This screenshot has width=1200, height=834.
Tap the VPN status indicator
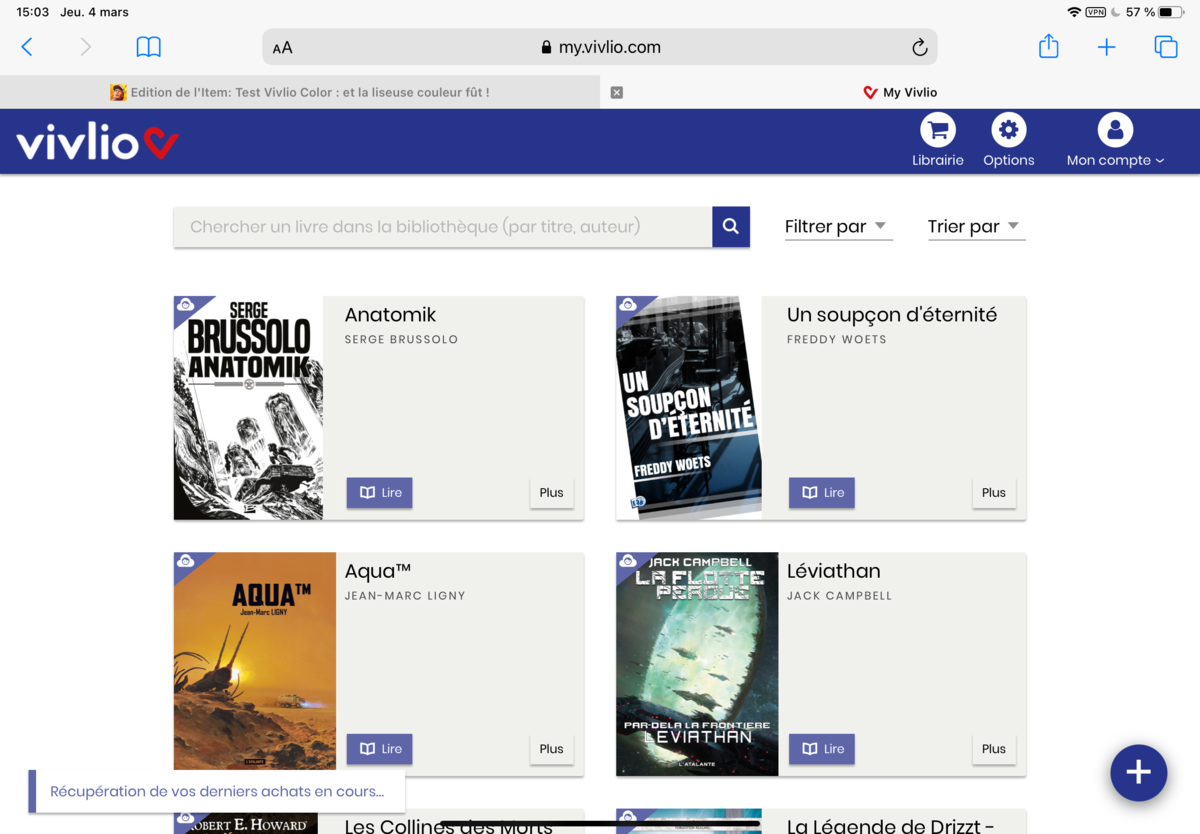[x=1095, y=12]
